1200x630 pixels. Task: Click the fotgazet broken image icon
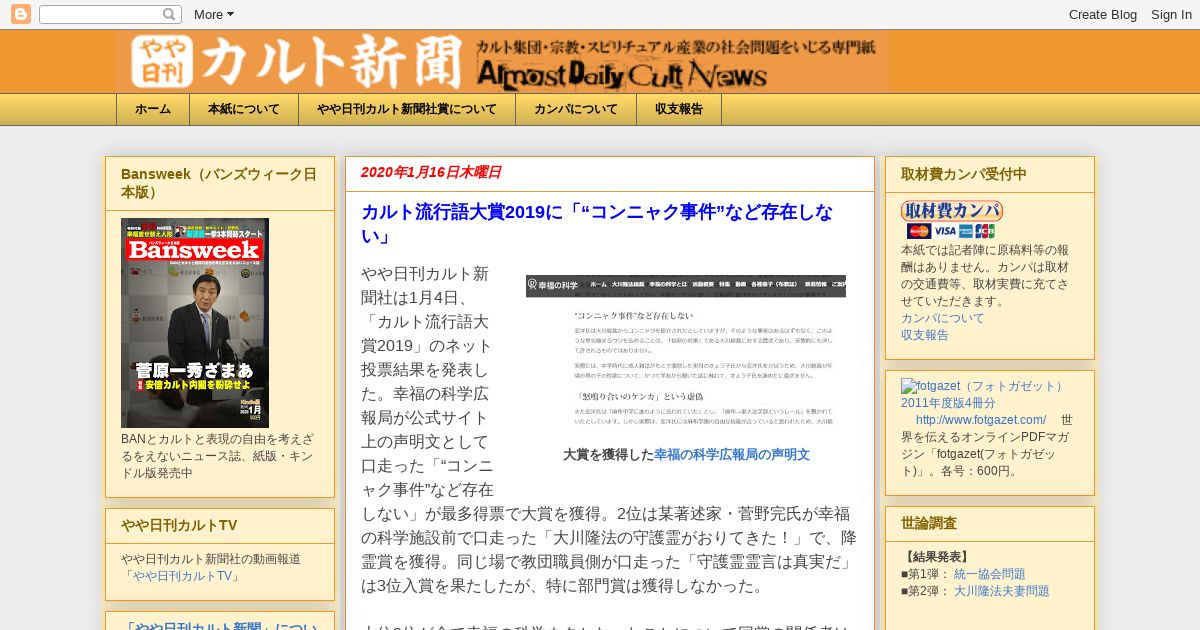[908, 386]
